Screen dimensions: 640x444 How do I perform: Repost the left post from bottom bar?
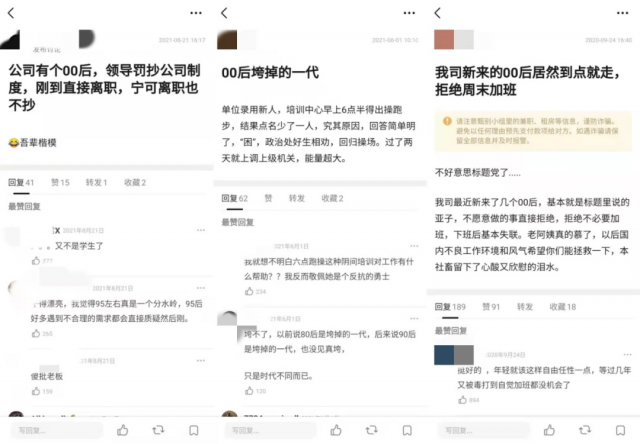pos(158,430)
